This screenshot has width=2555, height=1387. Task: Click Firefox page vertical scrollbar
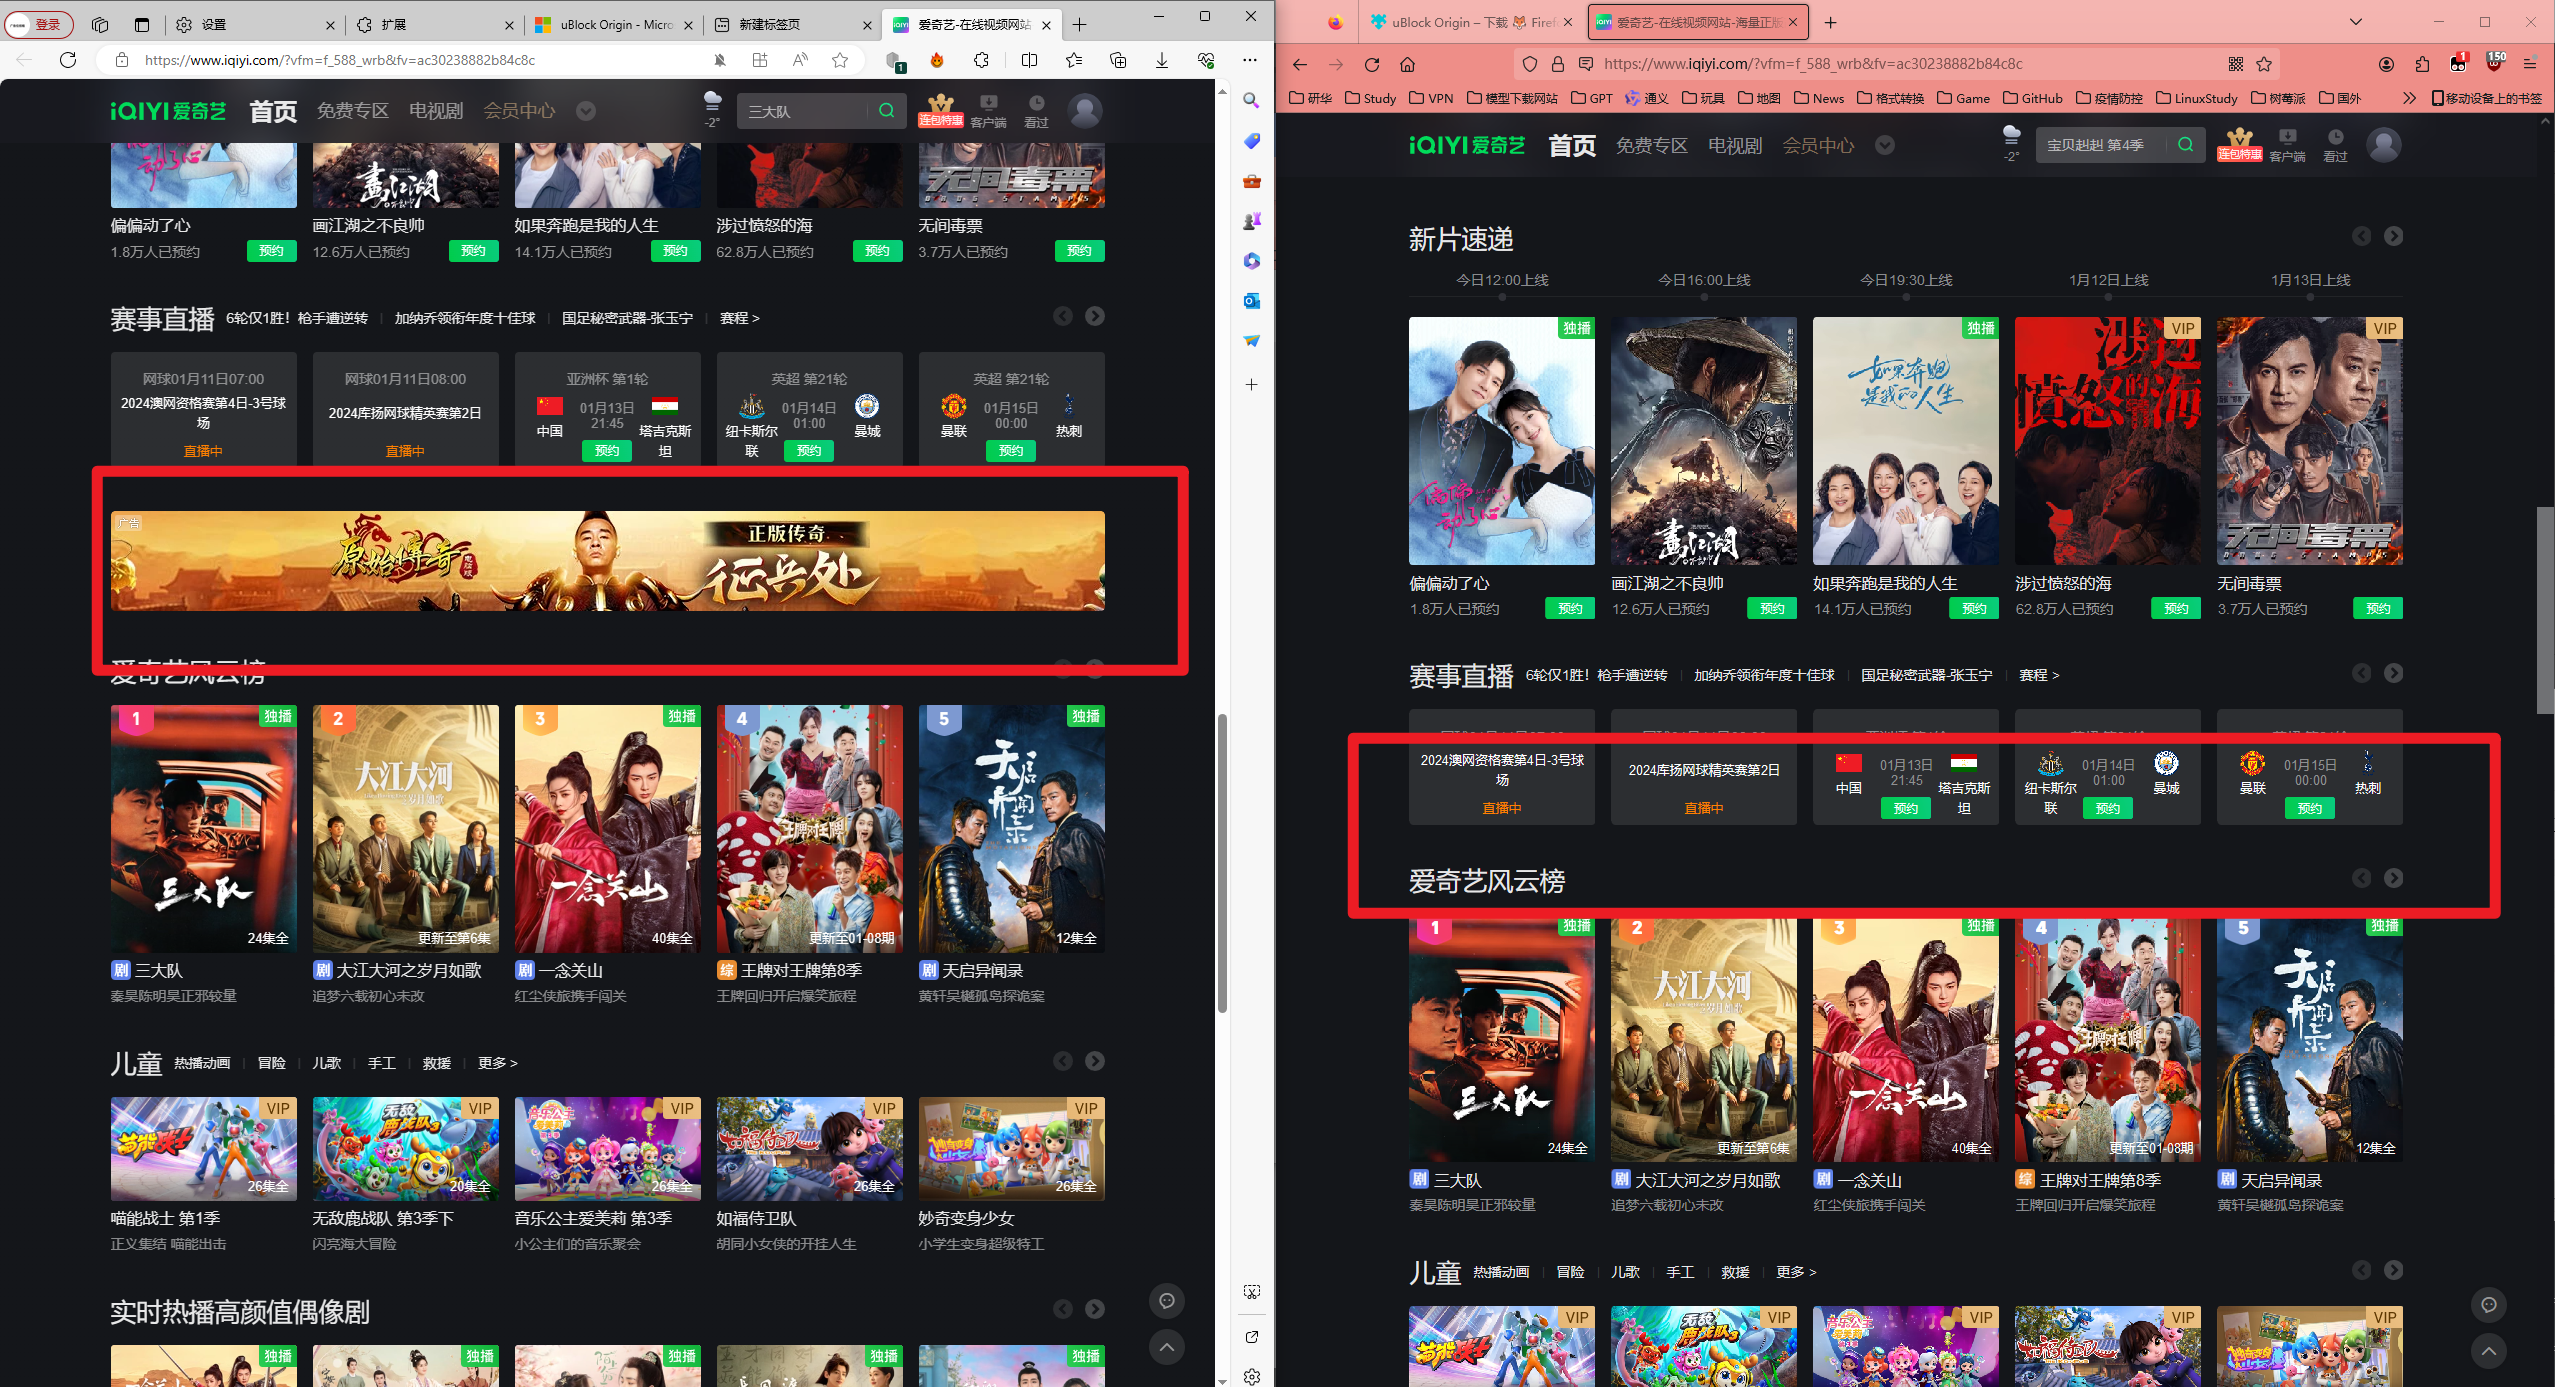(x=2544, y=610)
